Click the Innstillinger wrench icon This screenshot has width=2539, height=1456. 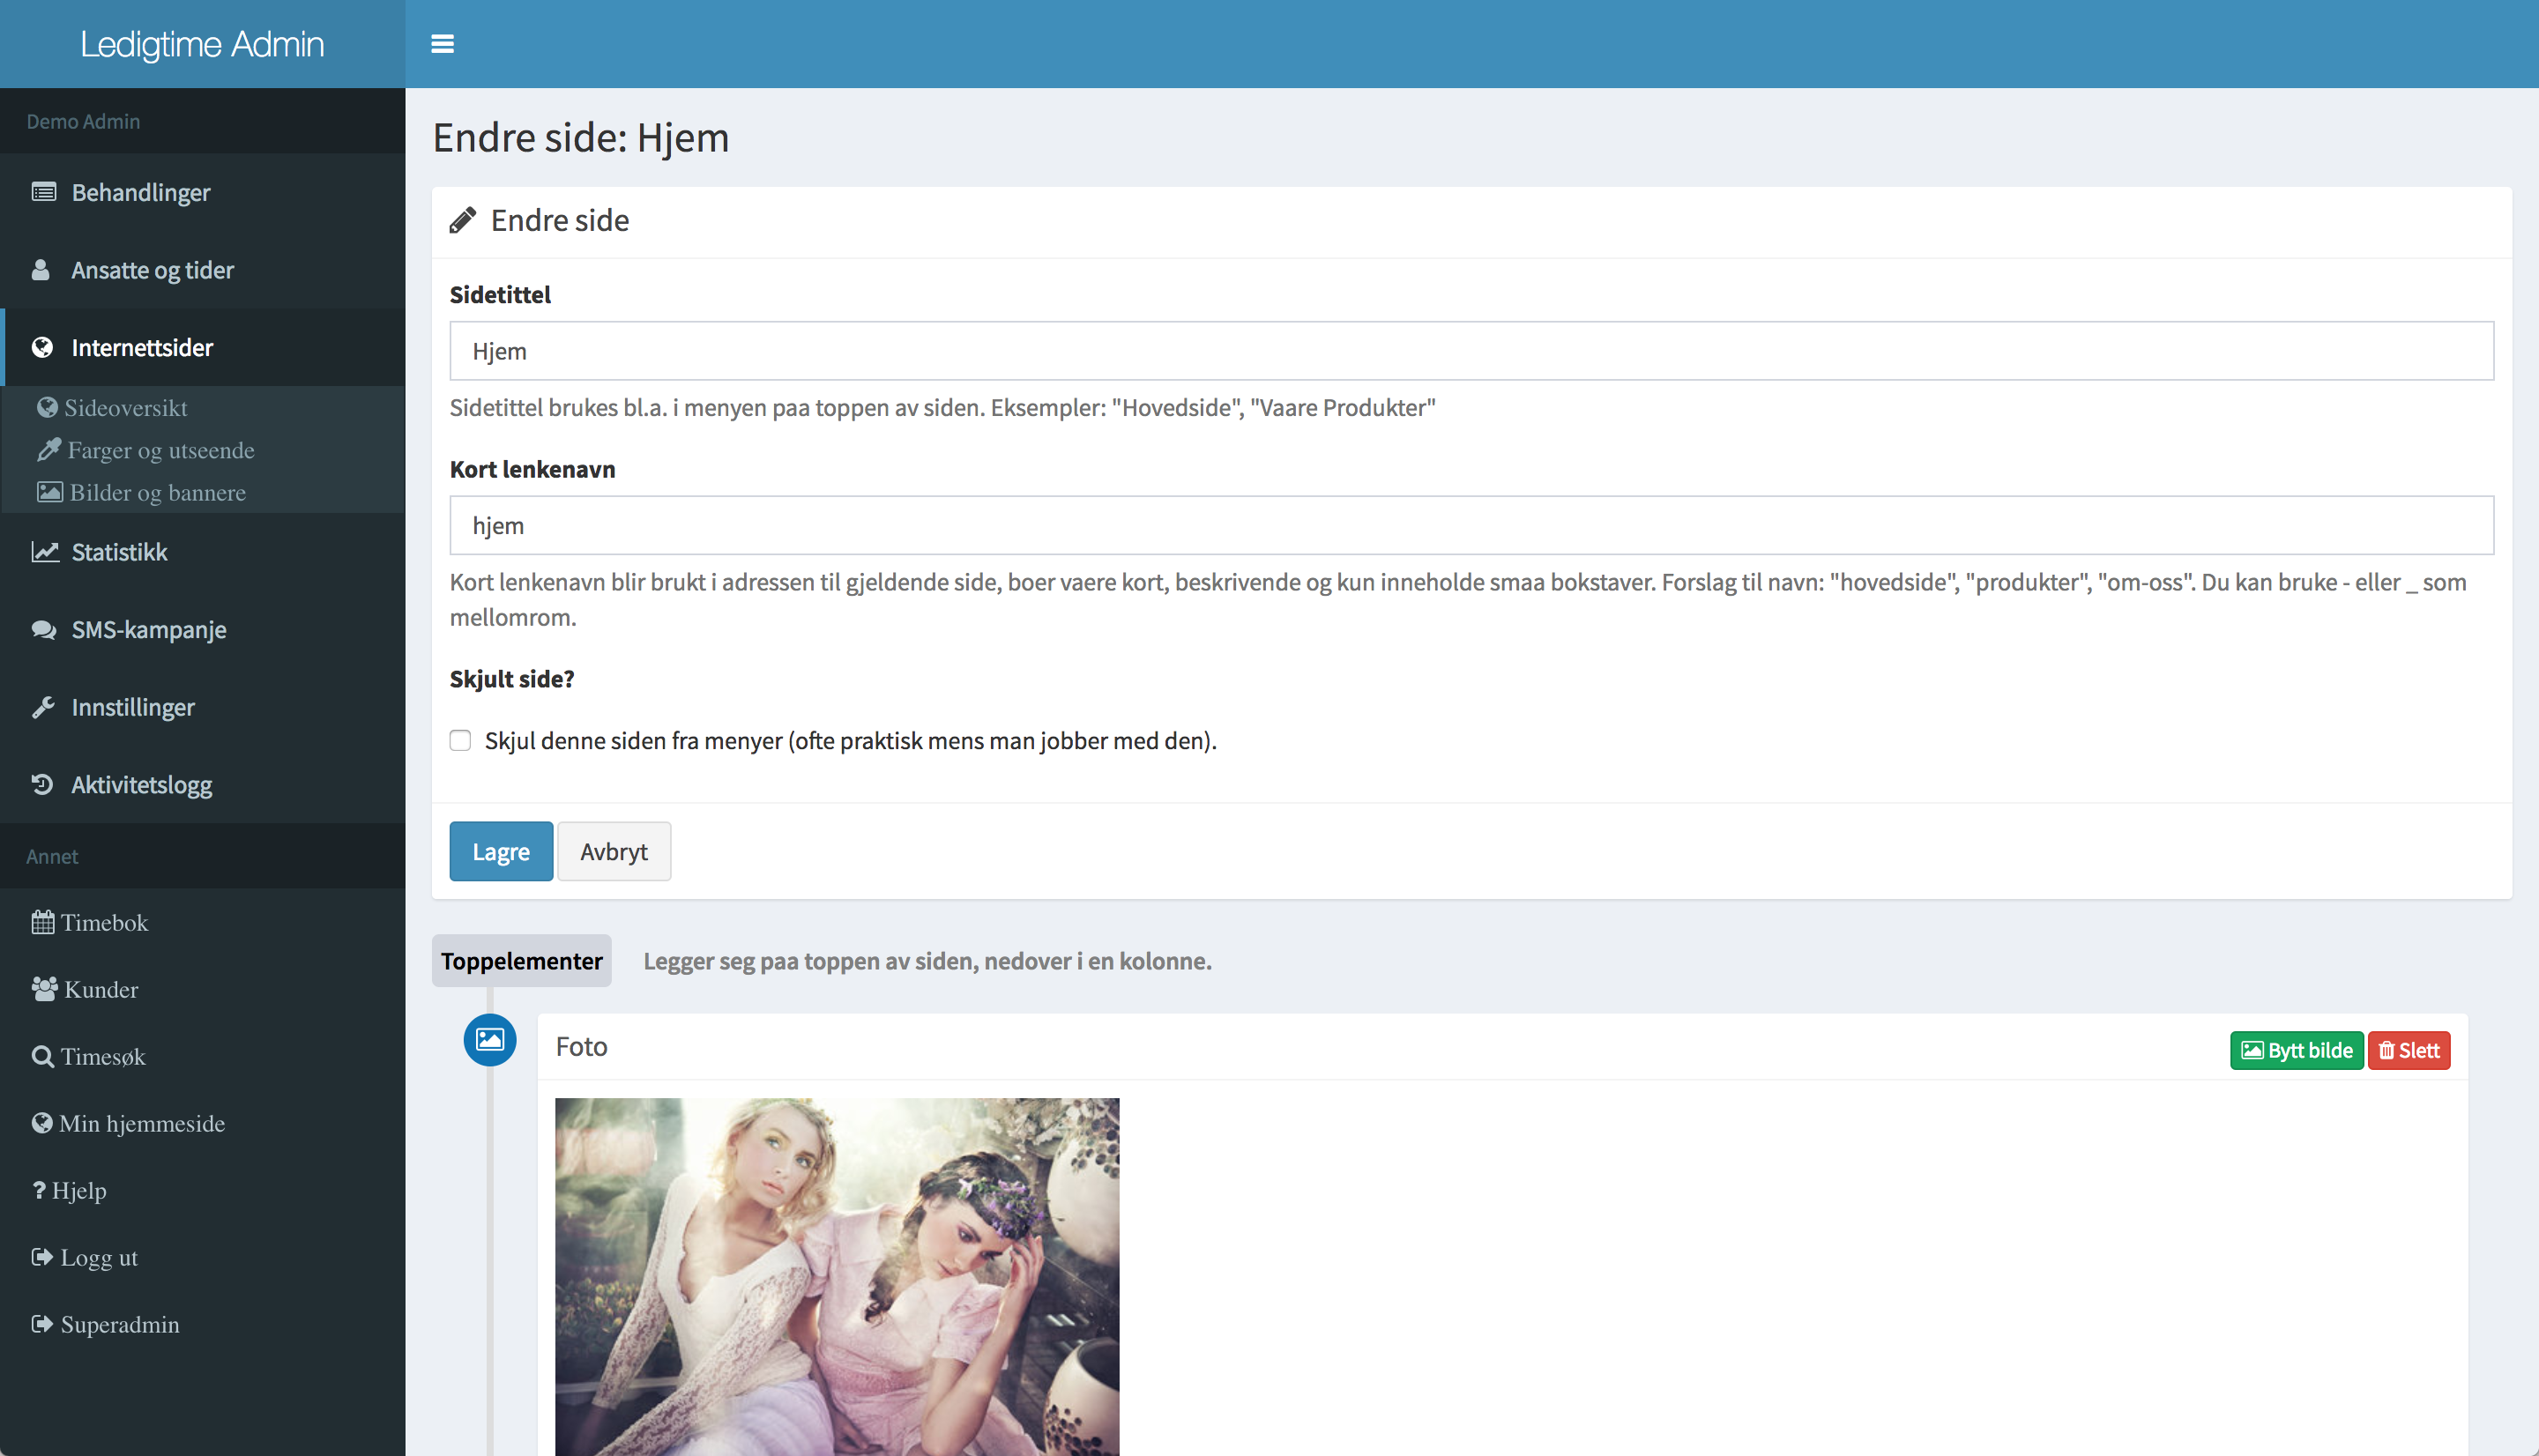coord(43,707)
